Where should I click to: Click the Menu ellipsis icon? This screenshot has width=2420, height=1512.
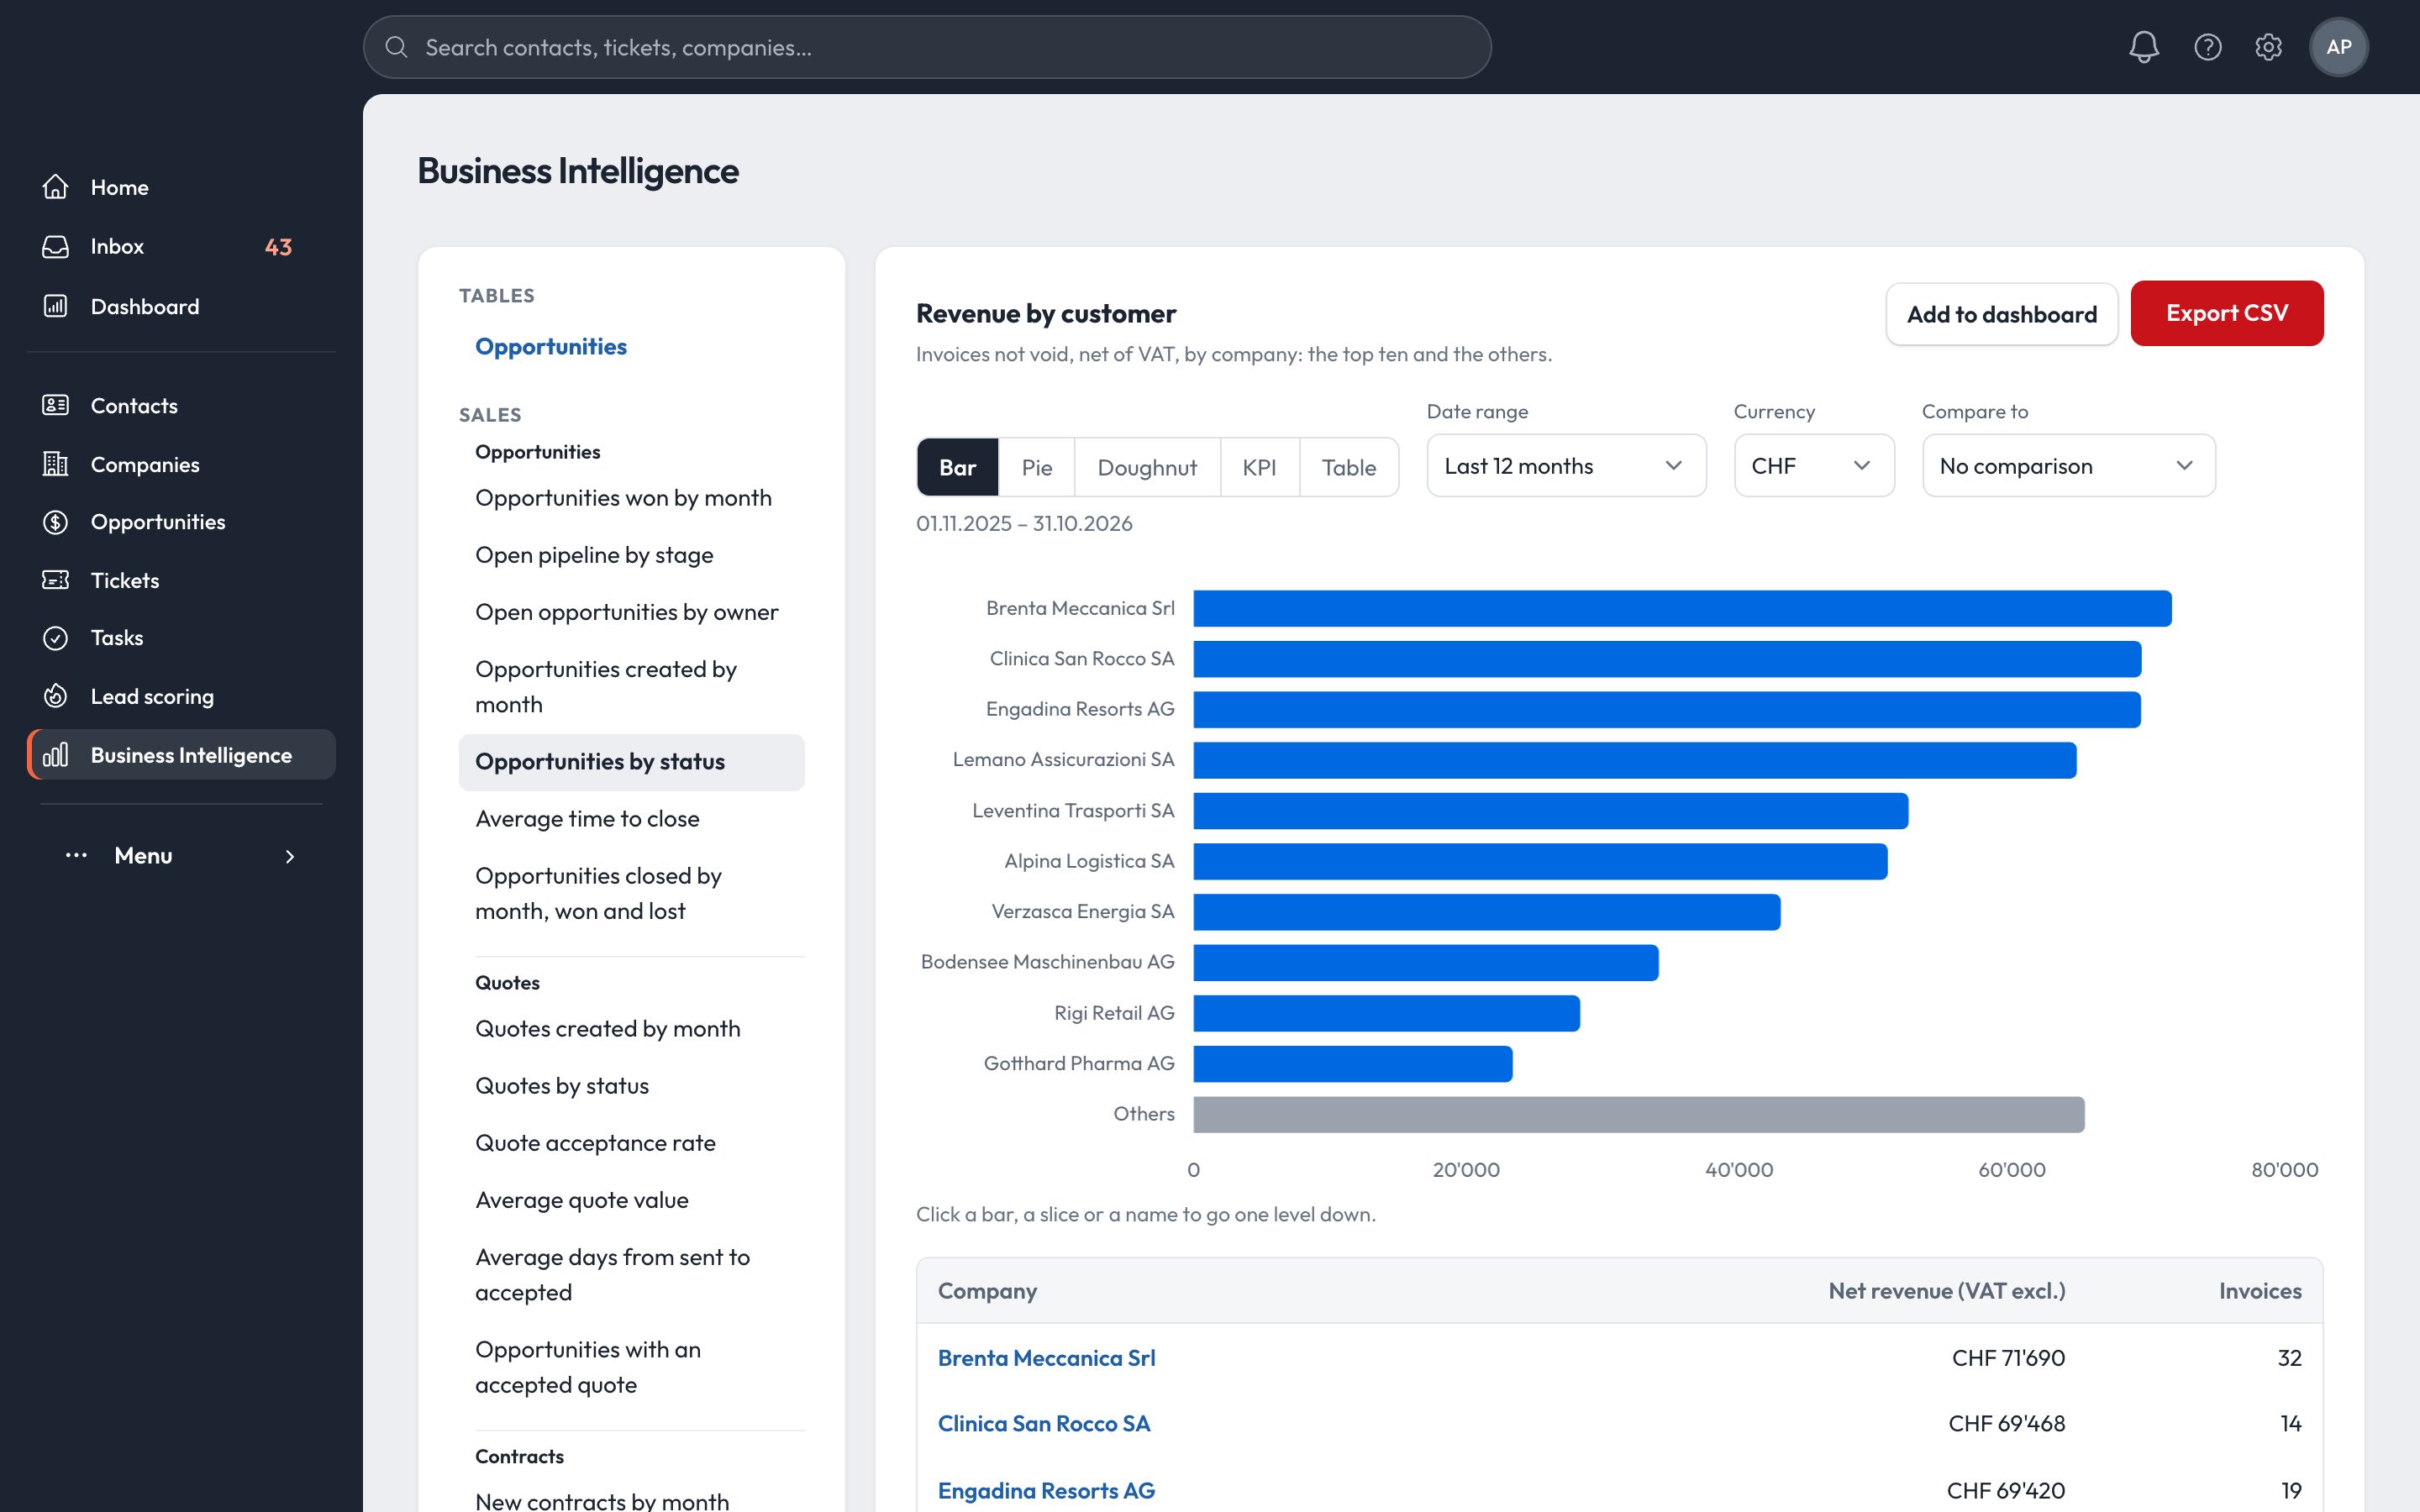76,855
